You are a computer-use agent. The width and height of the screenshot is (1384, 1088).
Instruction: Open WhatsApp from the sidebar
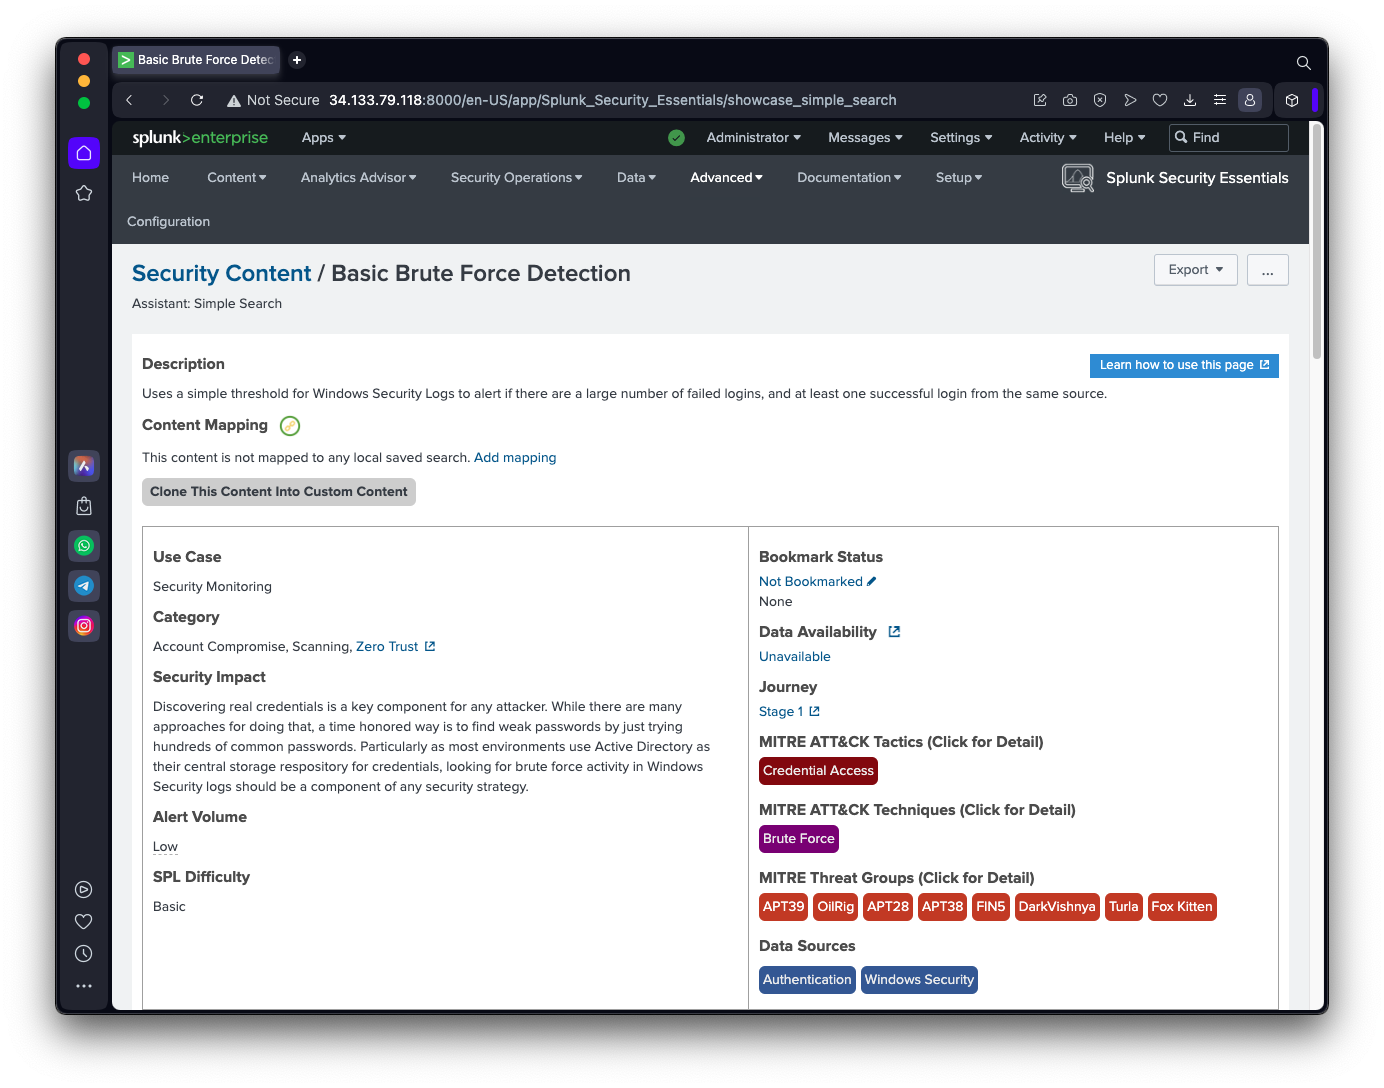84,546
